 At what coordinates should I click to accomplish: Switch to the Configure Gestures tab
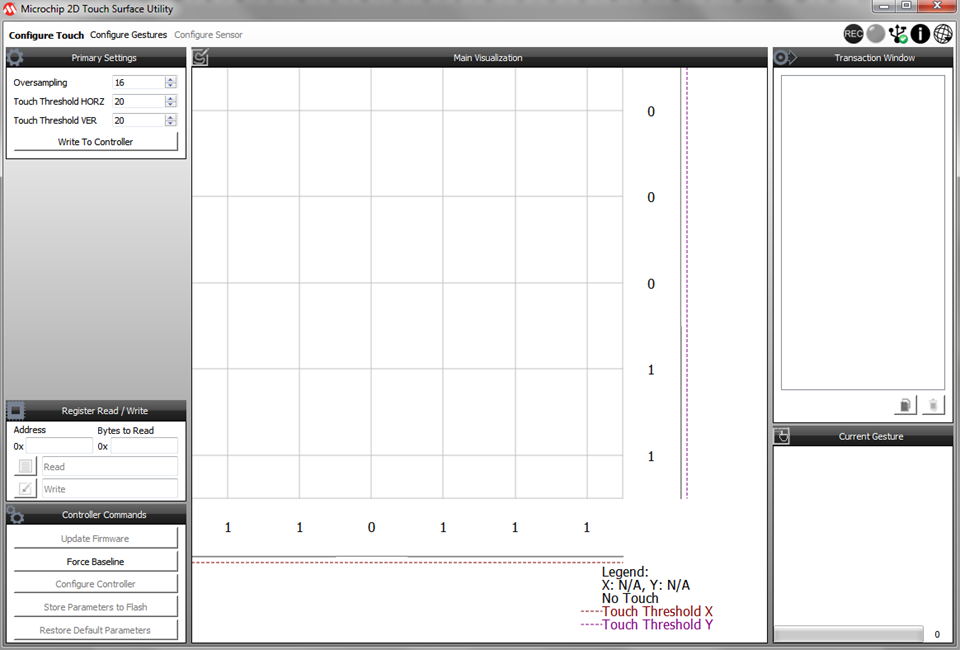[127, 34]
